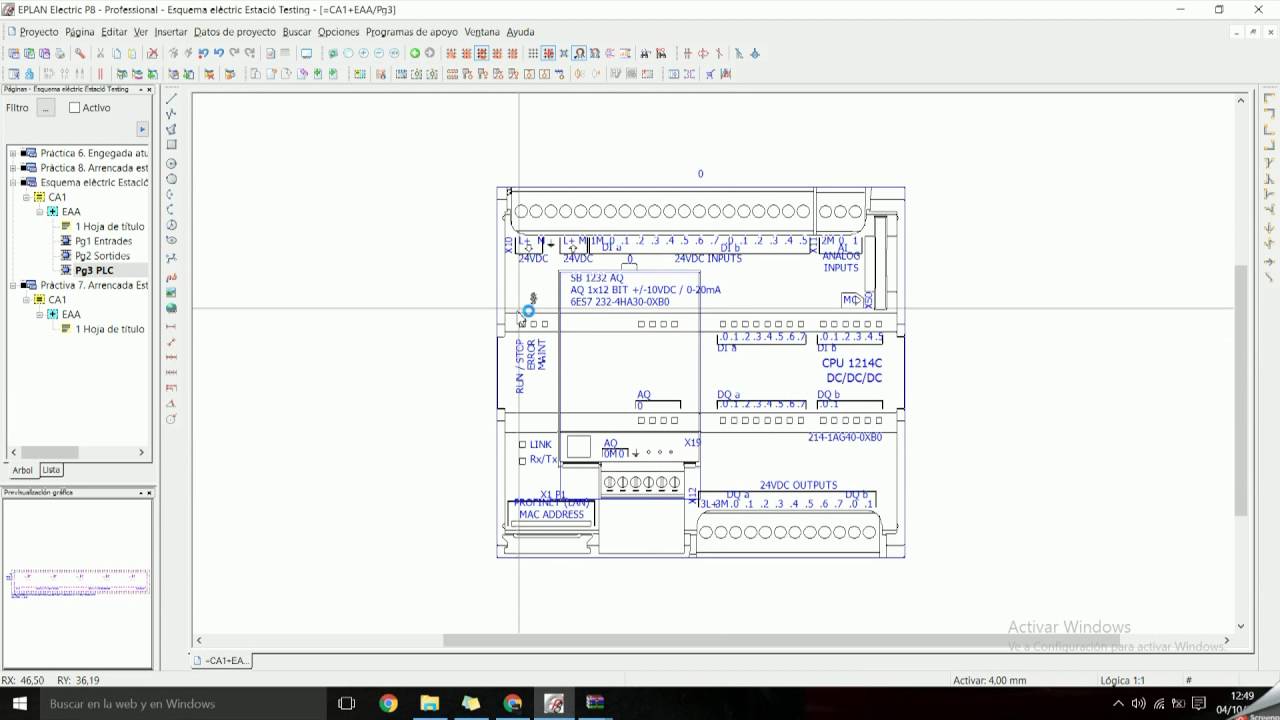Image resolution: width=1280 pixels, height=720 pixels.
Task: Open the filter ellipsis button
Action: pyautogui.click(x=45, y=108)
